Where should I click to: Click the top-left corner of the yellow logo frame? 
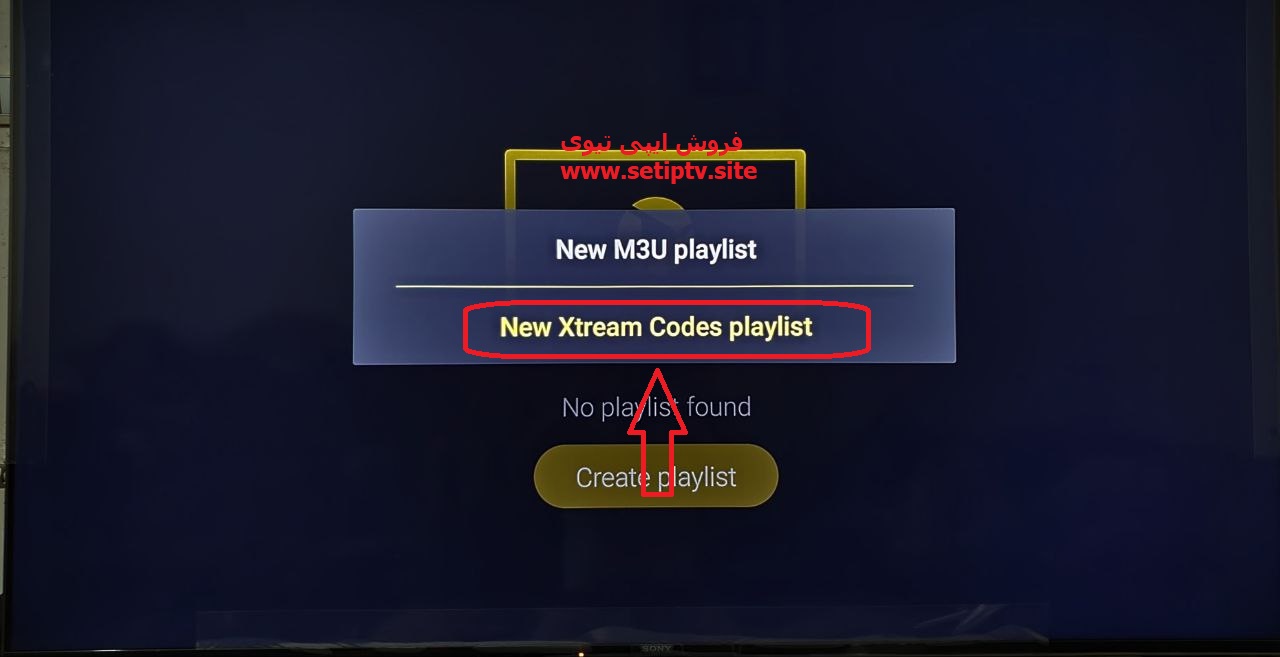(x=510, y=155)
